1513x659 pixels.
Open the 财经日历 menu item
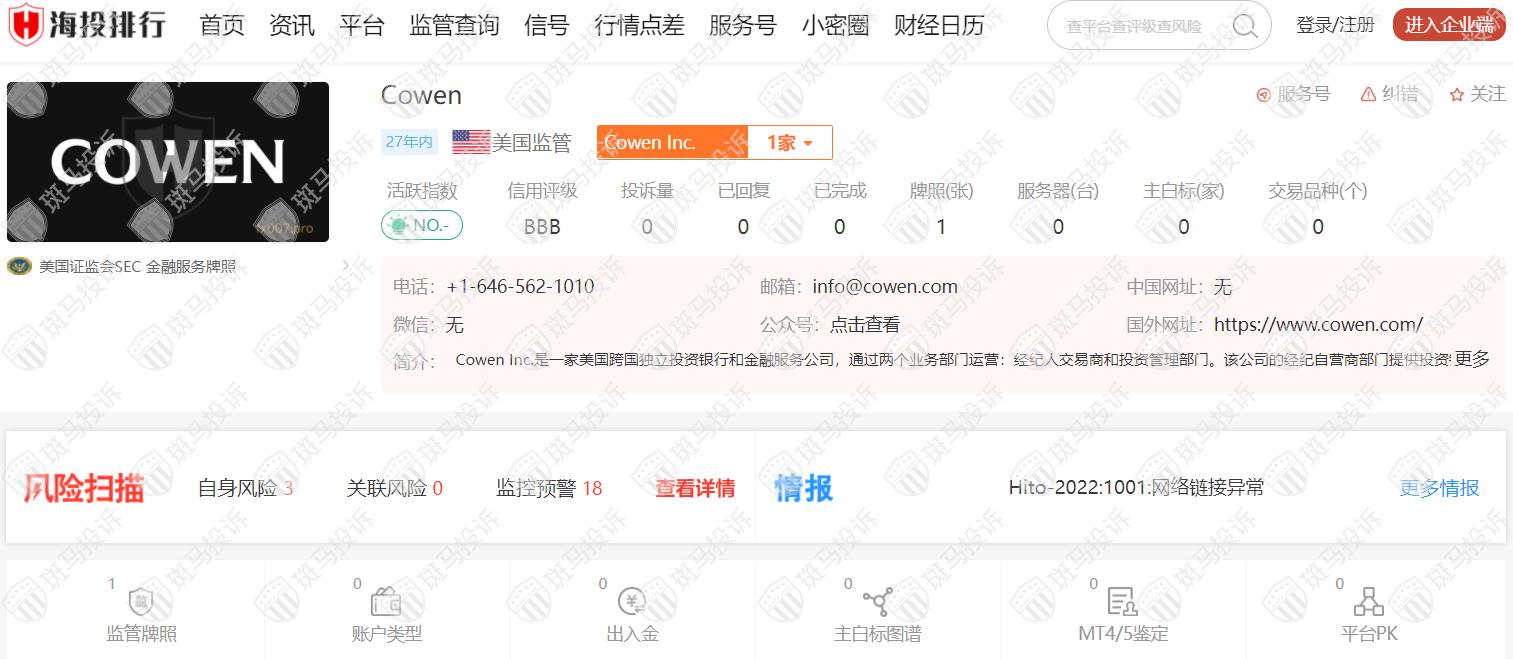click(938, 26)
